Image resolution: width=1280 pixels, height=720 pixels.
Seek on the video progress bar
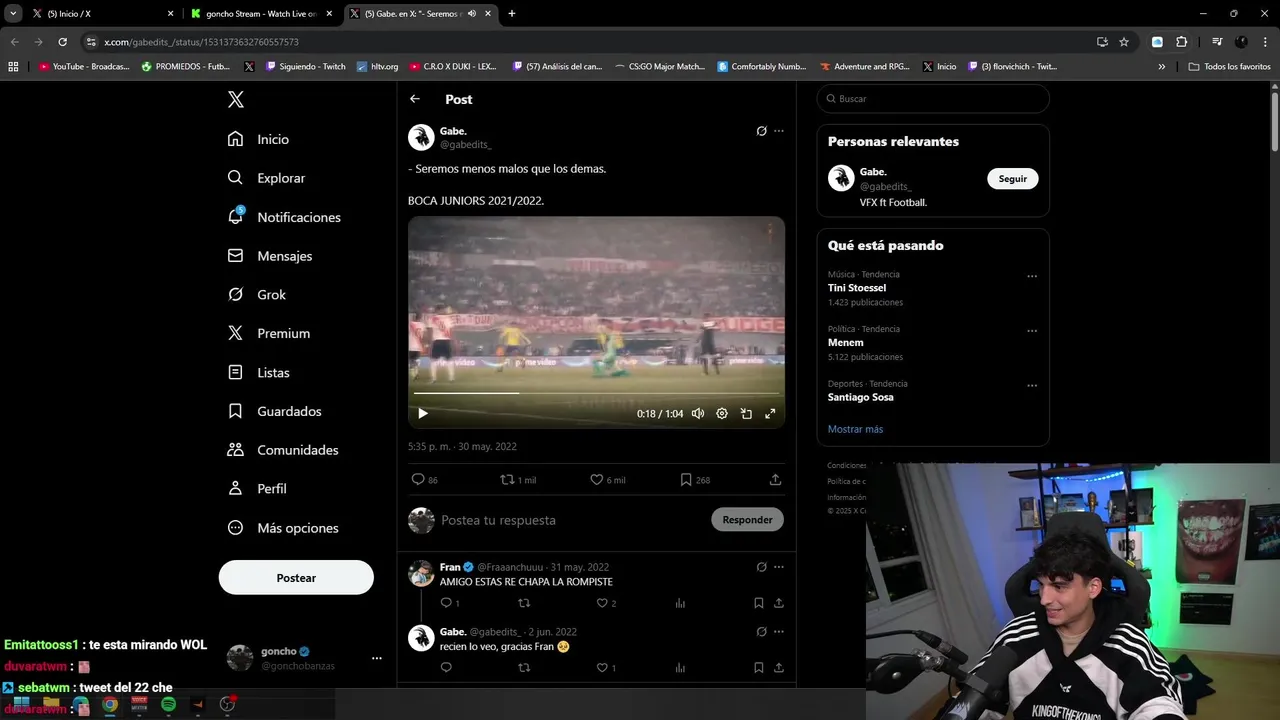pyautogui.click(x=596, y=393)
